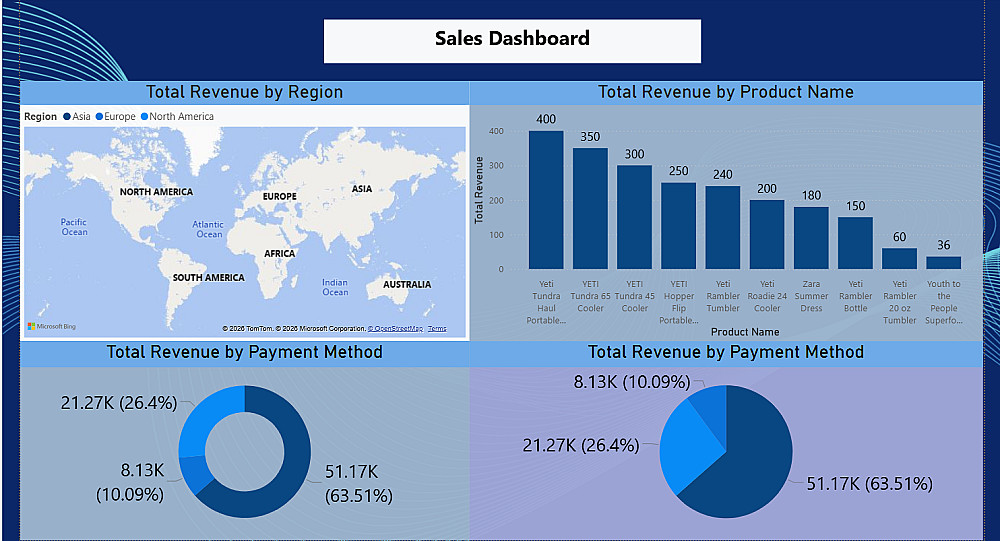Image resolution: width=1000 pixels, height=541 pixels.
Task: Click the Zara Summer Dress axis label
Action: 811,296
